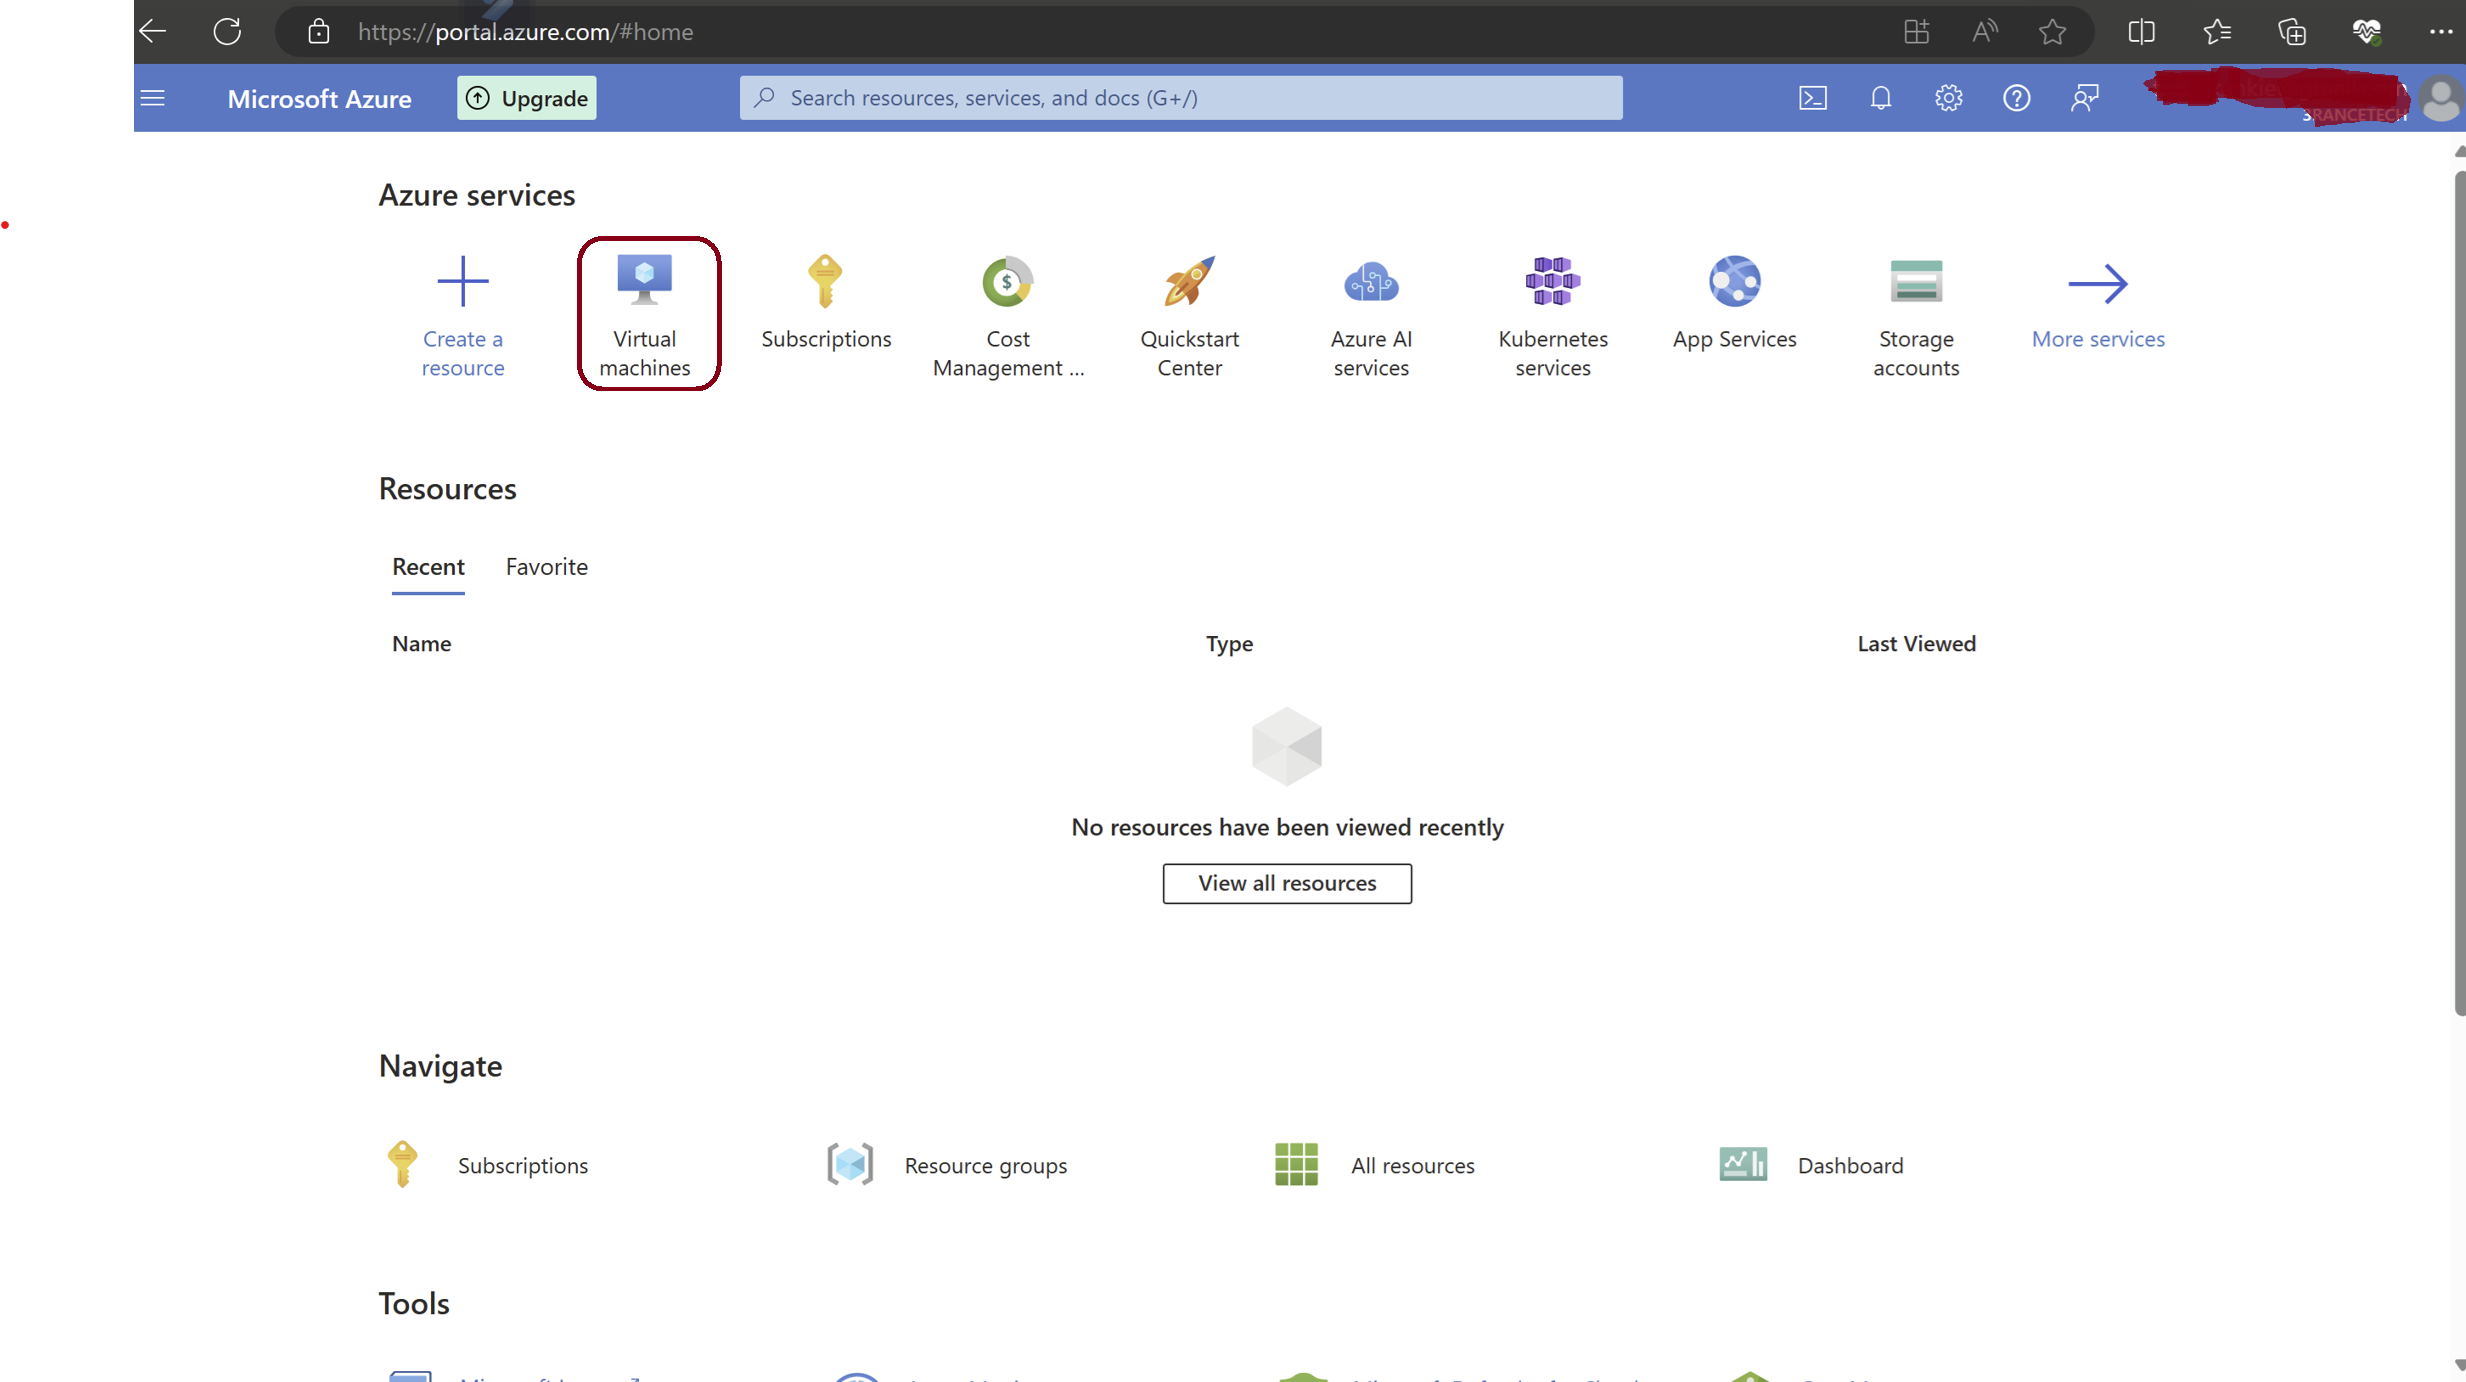Click the Upgrade button

[x=527, y=98]
